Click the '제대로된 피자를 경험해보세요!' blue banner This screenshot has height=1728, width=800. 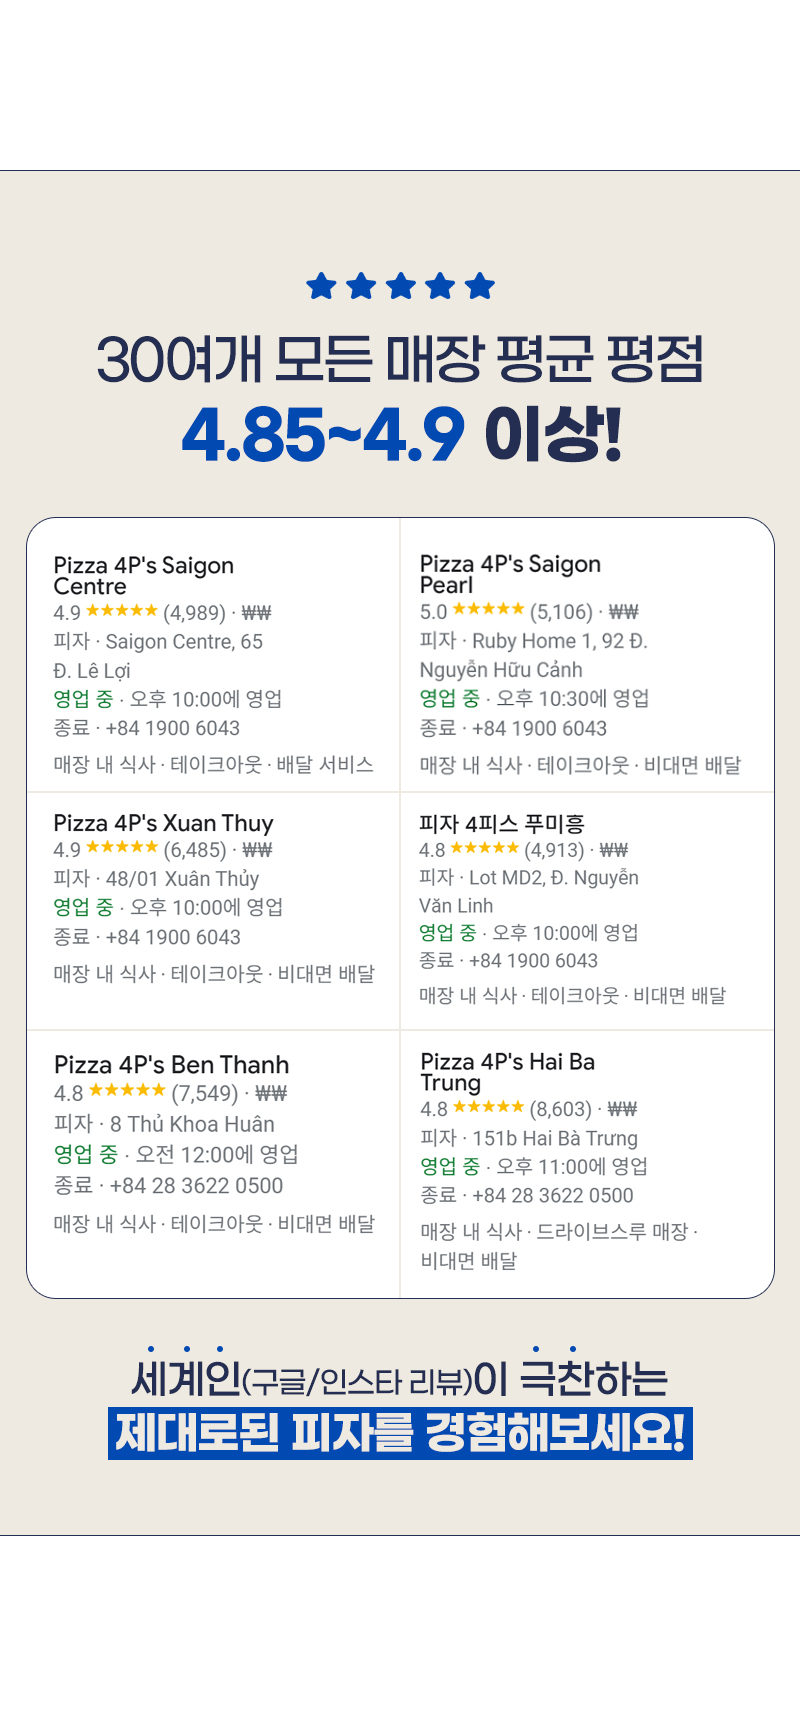coord(400,1433)
